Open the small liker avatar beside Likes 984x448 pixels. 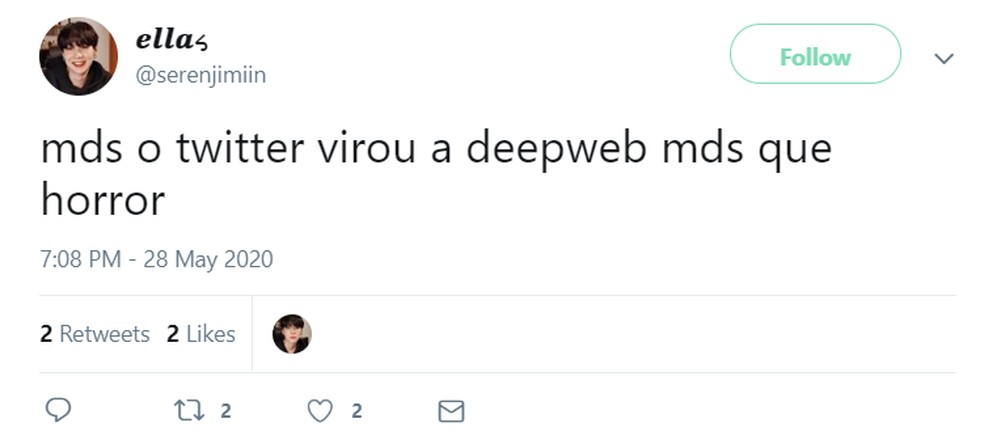tap(292, 334)
